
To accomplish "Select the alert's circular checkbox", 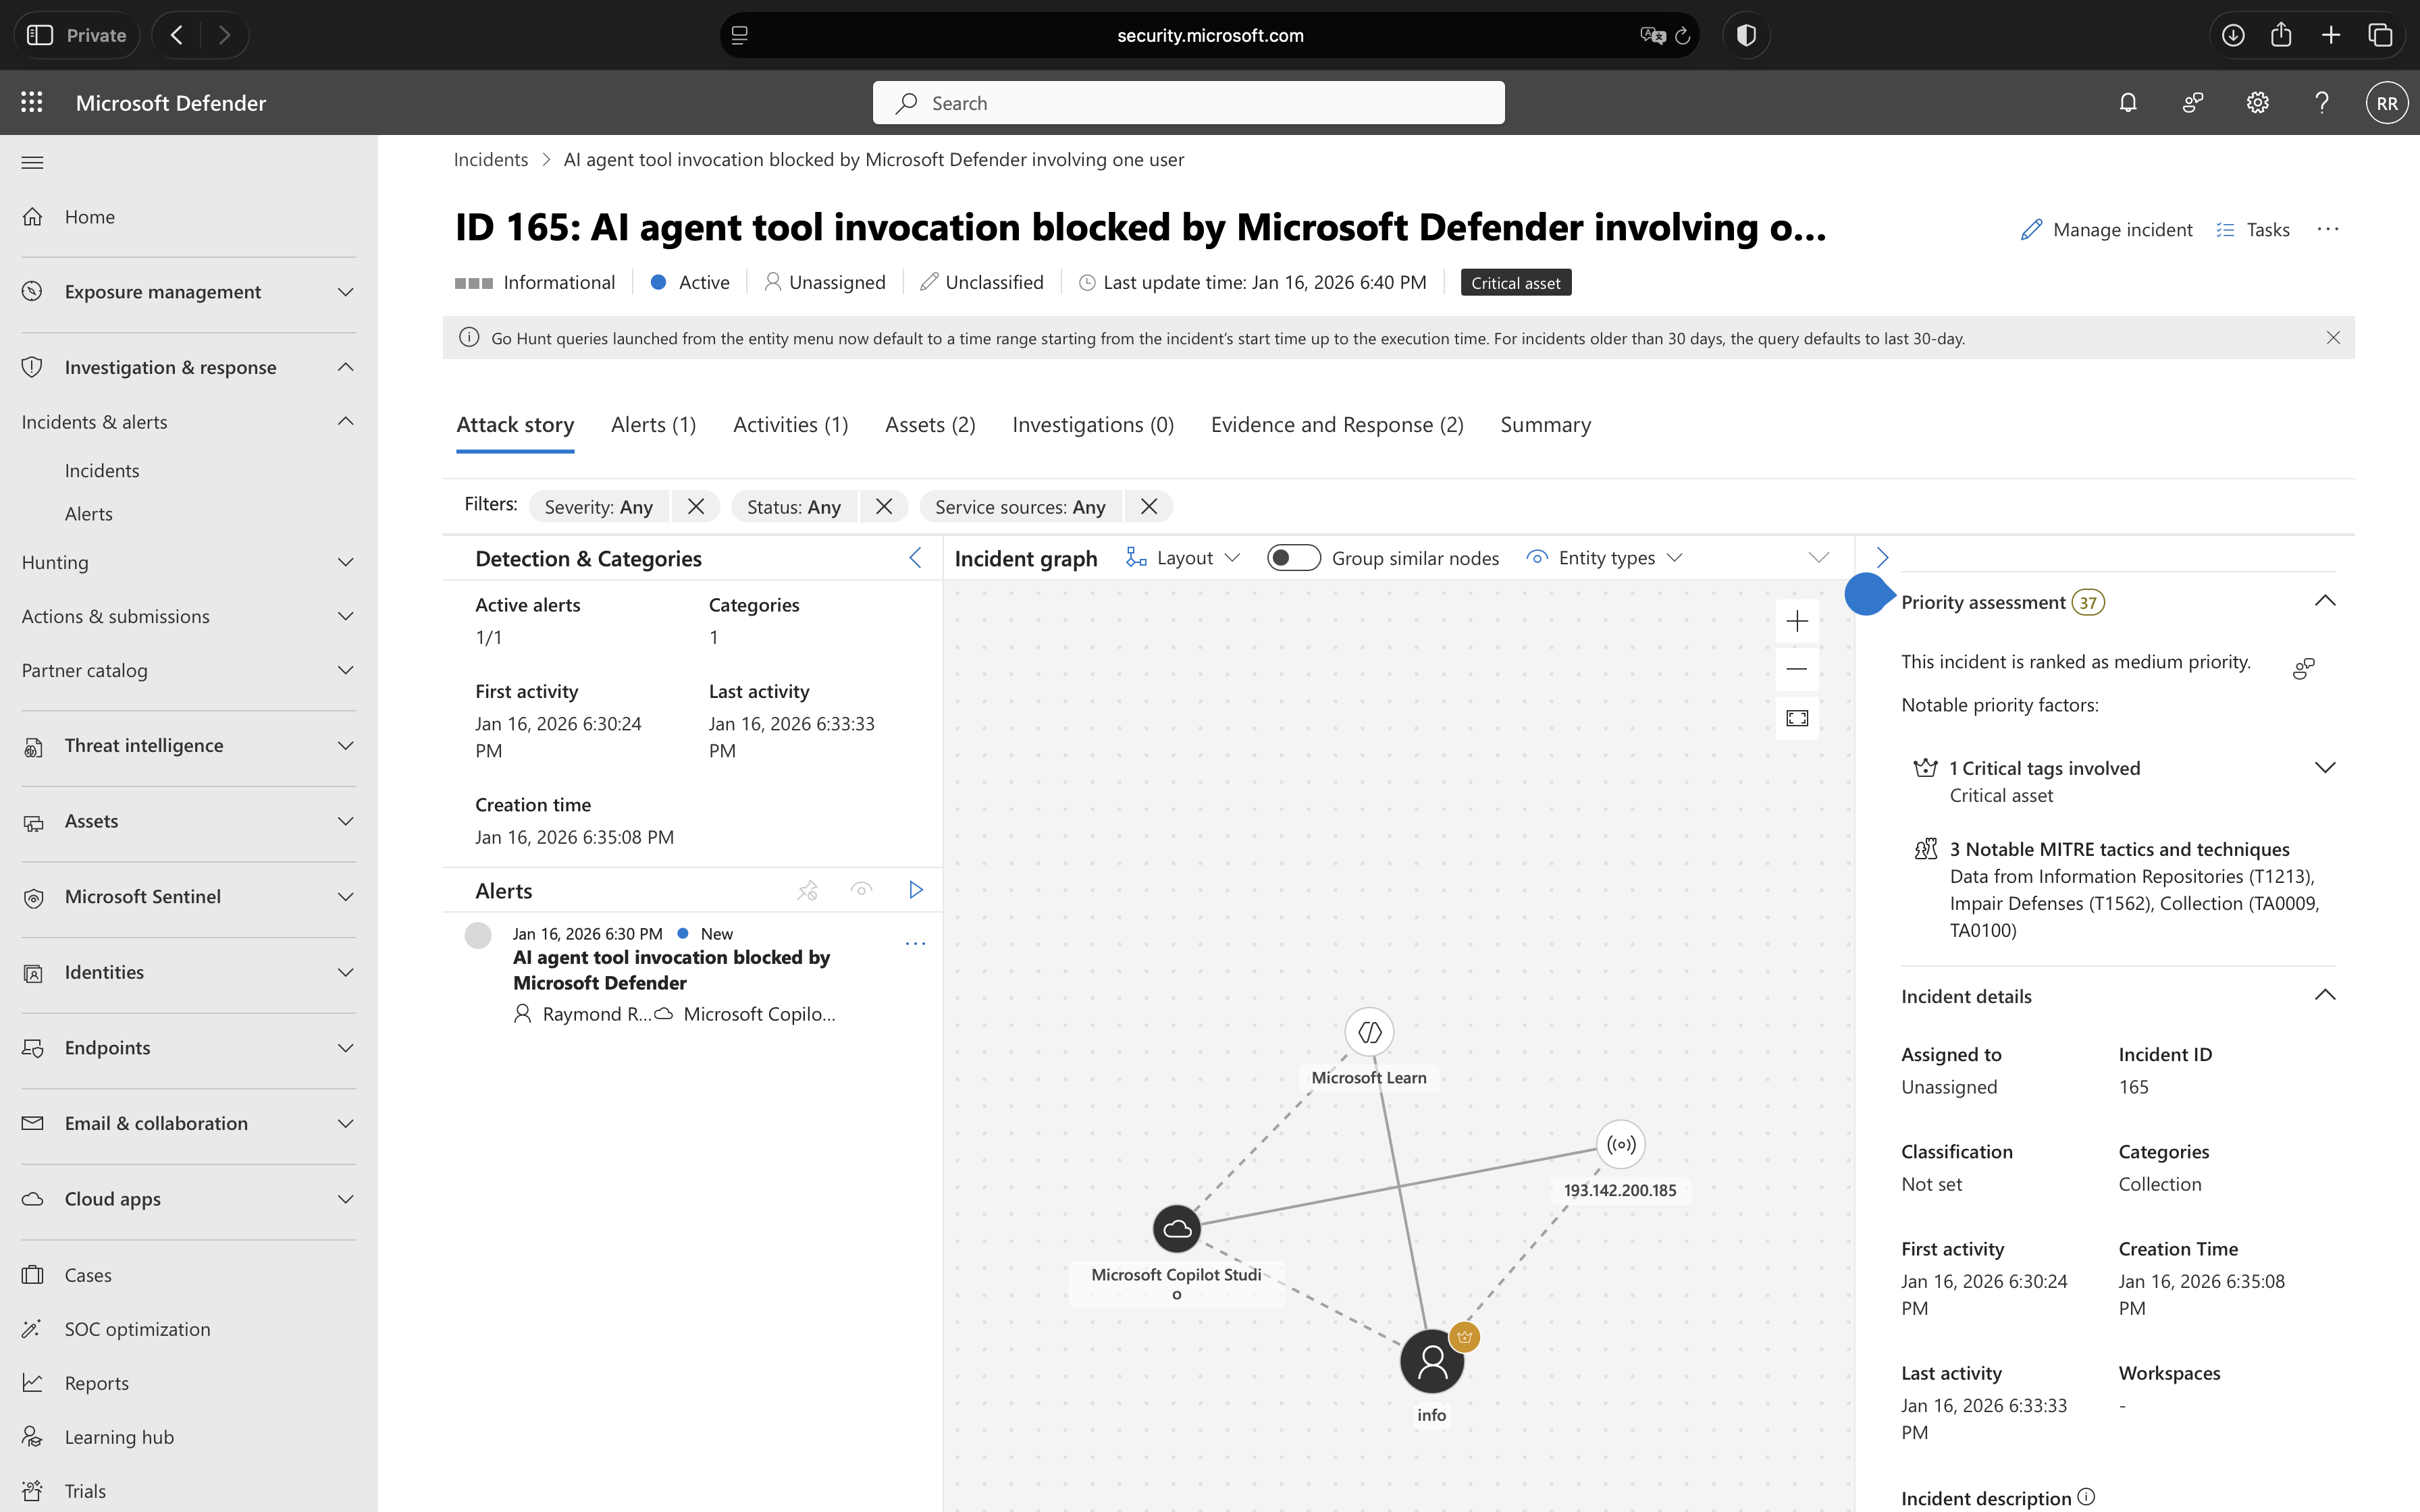I will click(x=478, y=935).
